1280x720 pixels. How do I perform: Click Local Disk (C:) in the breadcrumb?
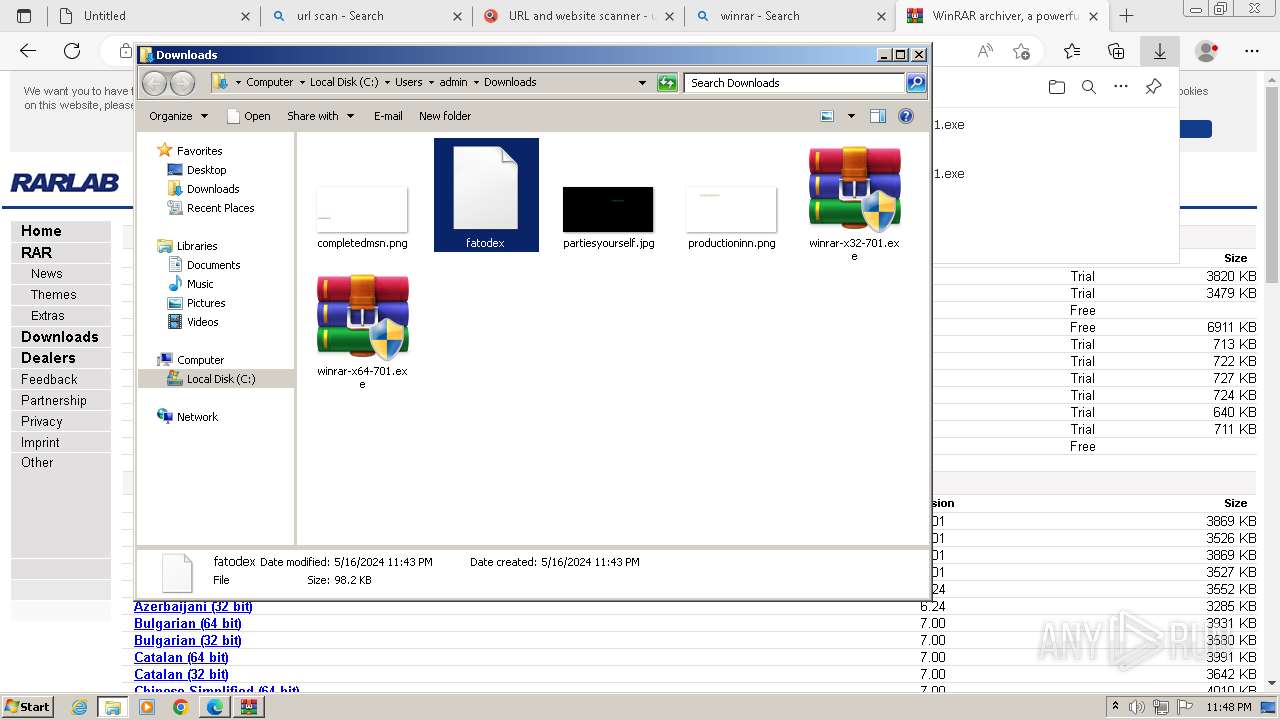[x=344, y=82]
